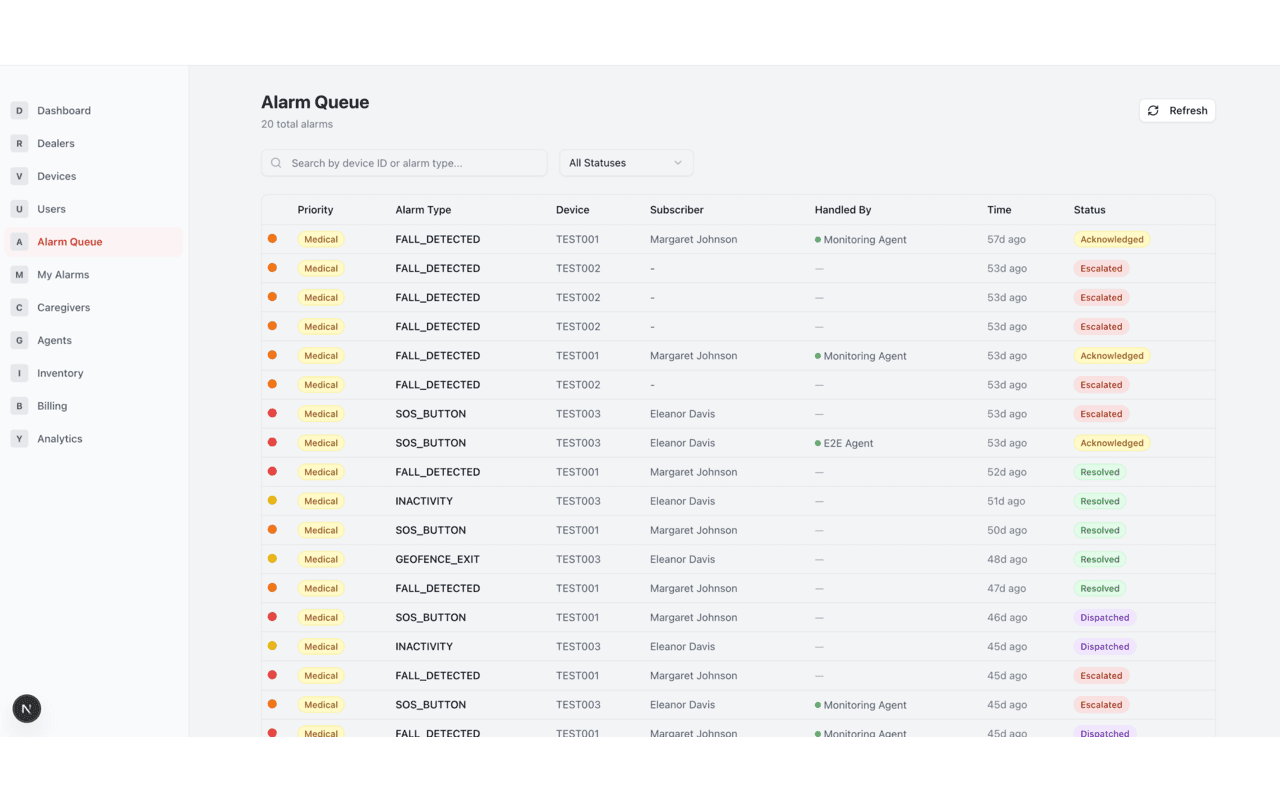Click the 47d ago time cell
Image resolution: width=1280 pixels, height=800 pixels.
1006,589
